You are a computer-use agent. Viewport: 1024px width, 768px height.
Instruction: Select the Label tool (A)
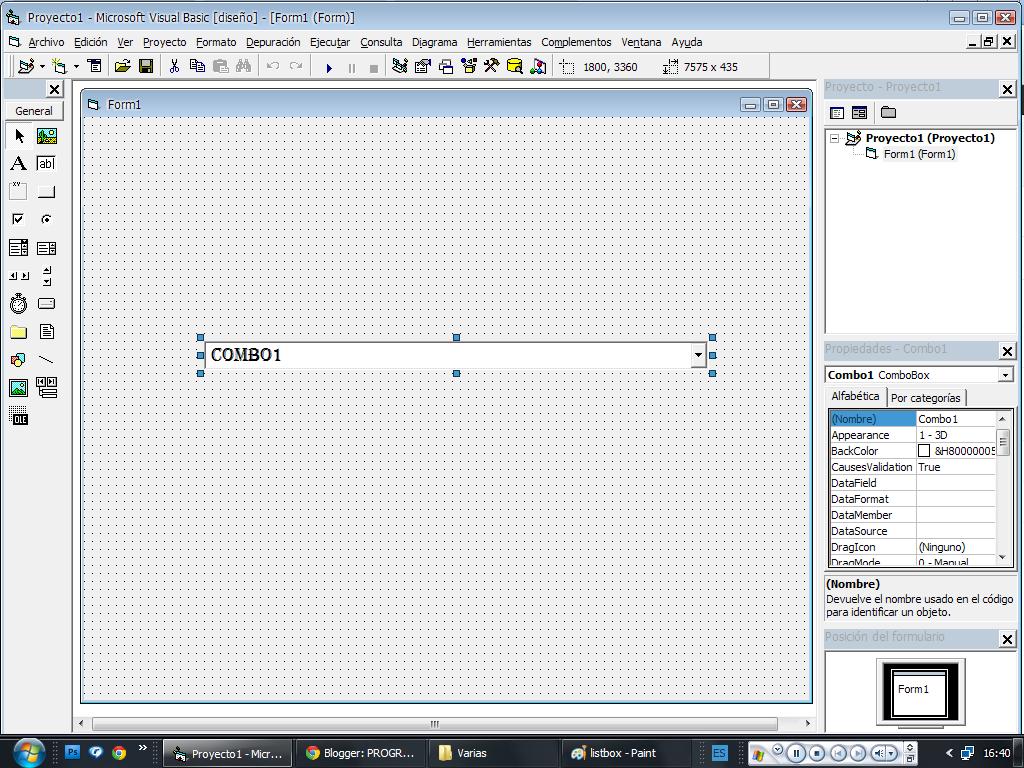(19, 163)
